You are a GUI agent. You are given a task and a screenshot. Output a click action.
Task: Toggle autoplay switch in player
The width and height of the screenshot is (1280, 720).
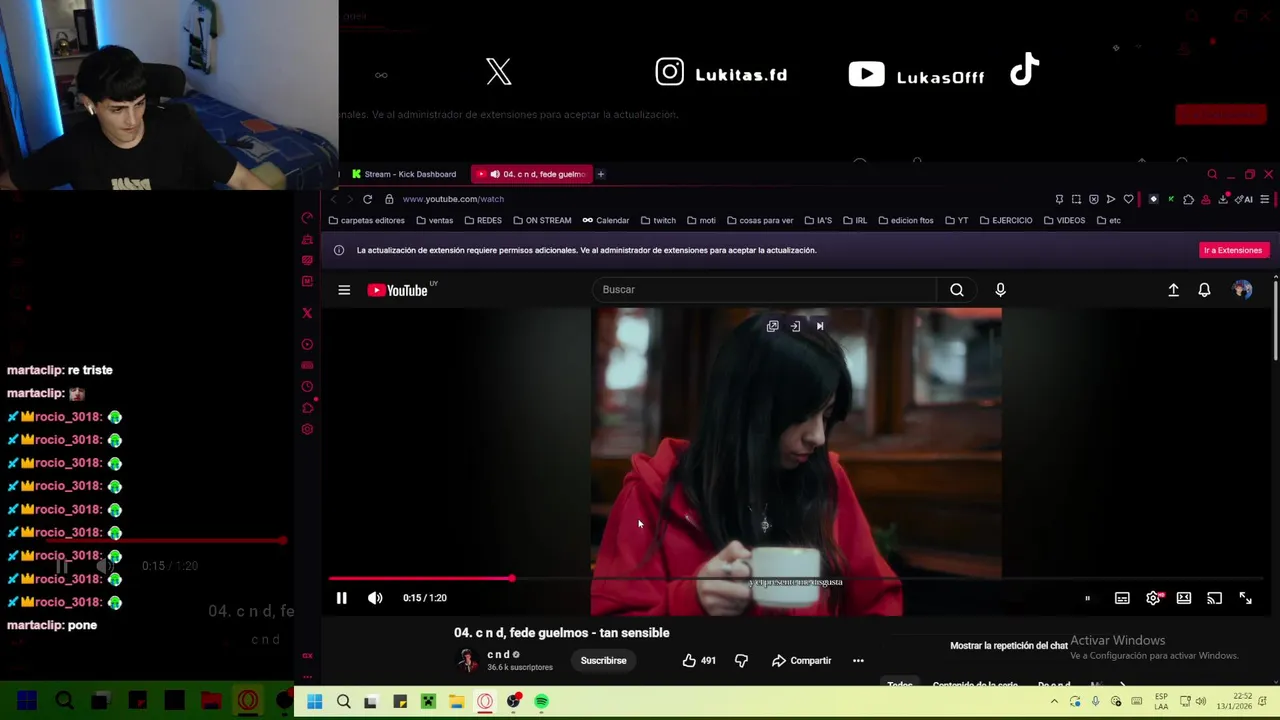click(x=1087, y=598)
